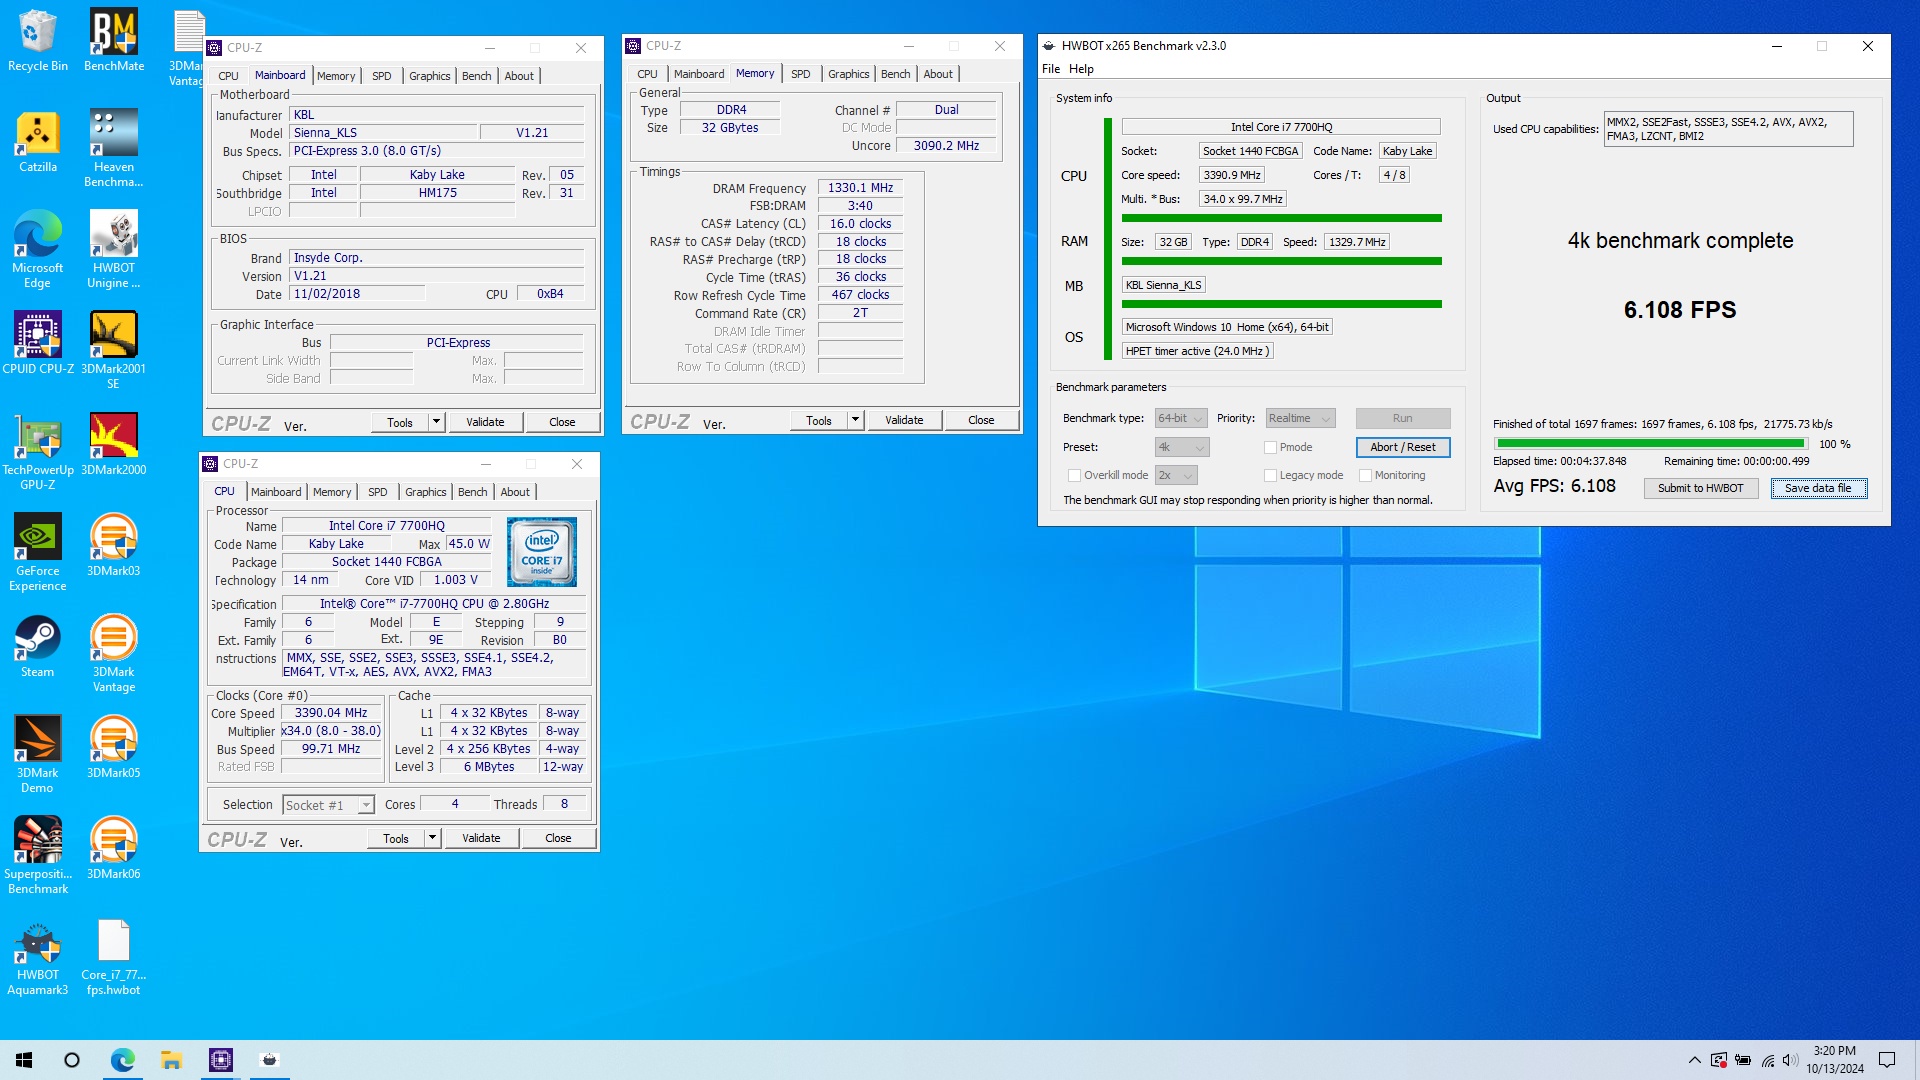Switch to Graphics tab in Memory CPU-Z window

(x=848, y=74)
